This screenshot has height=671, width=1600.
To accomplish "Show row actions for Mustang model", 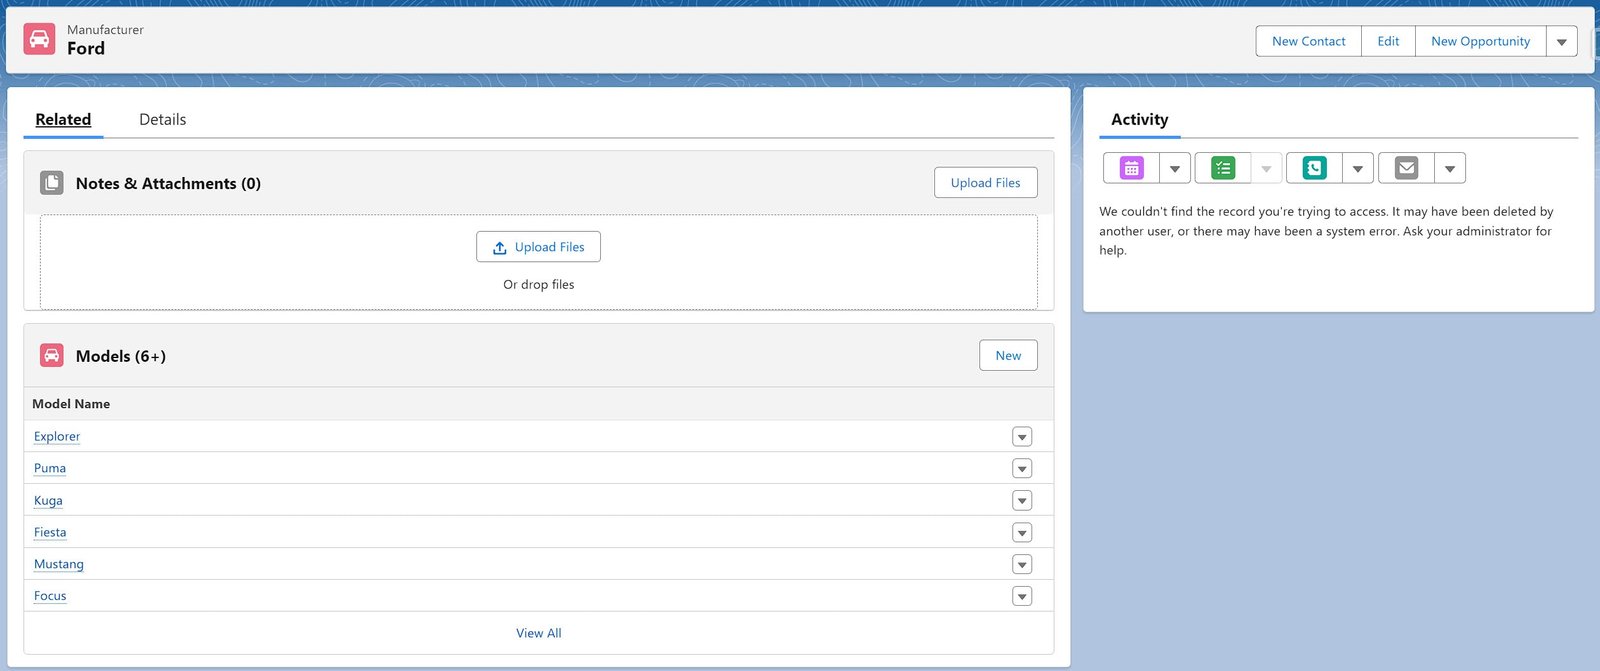I will pos(1022,565).
